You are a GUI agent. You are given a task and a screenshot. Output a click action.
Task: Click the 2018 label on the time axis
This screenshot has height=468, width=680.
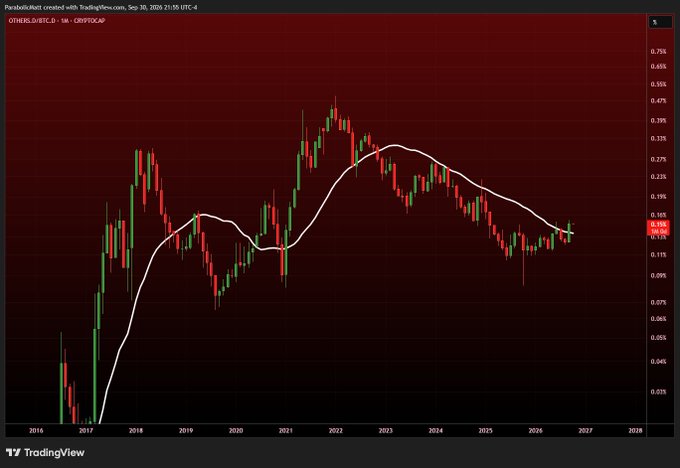[136, 431]
